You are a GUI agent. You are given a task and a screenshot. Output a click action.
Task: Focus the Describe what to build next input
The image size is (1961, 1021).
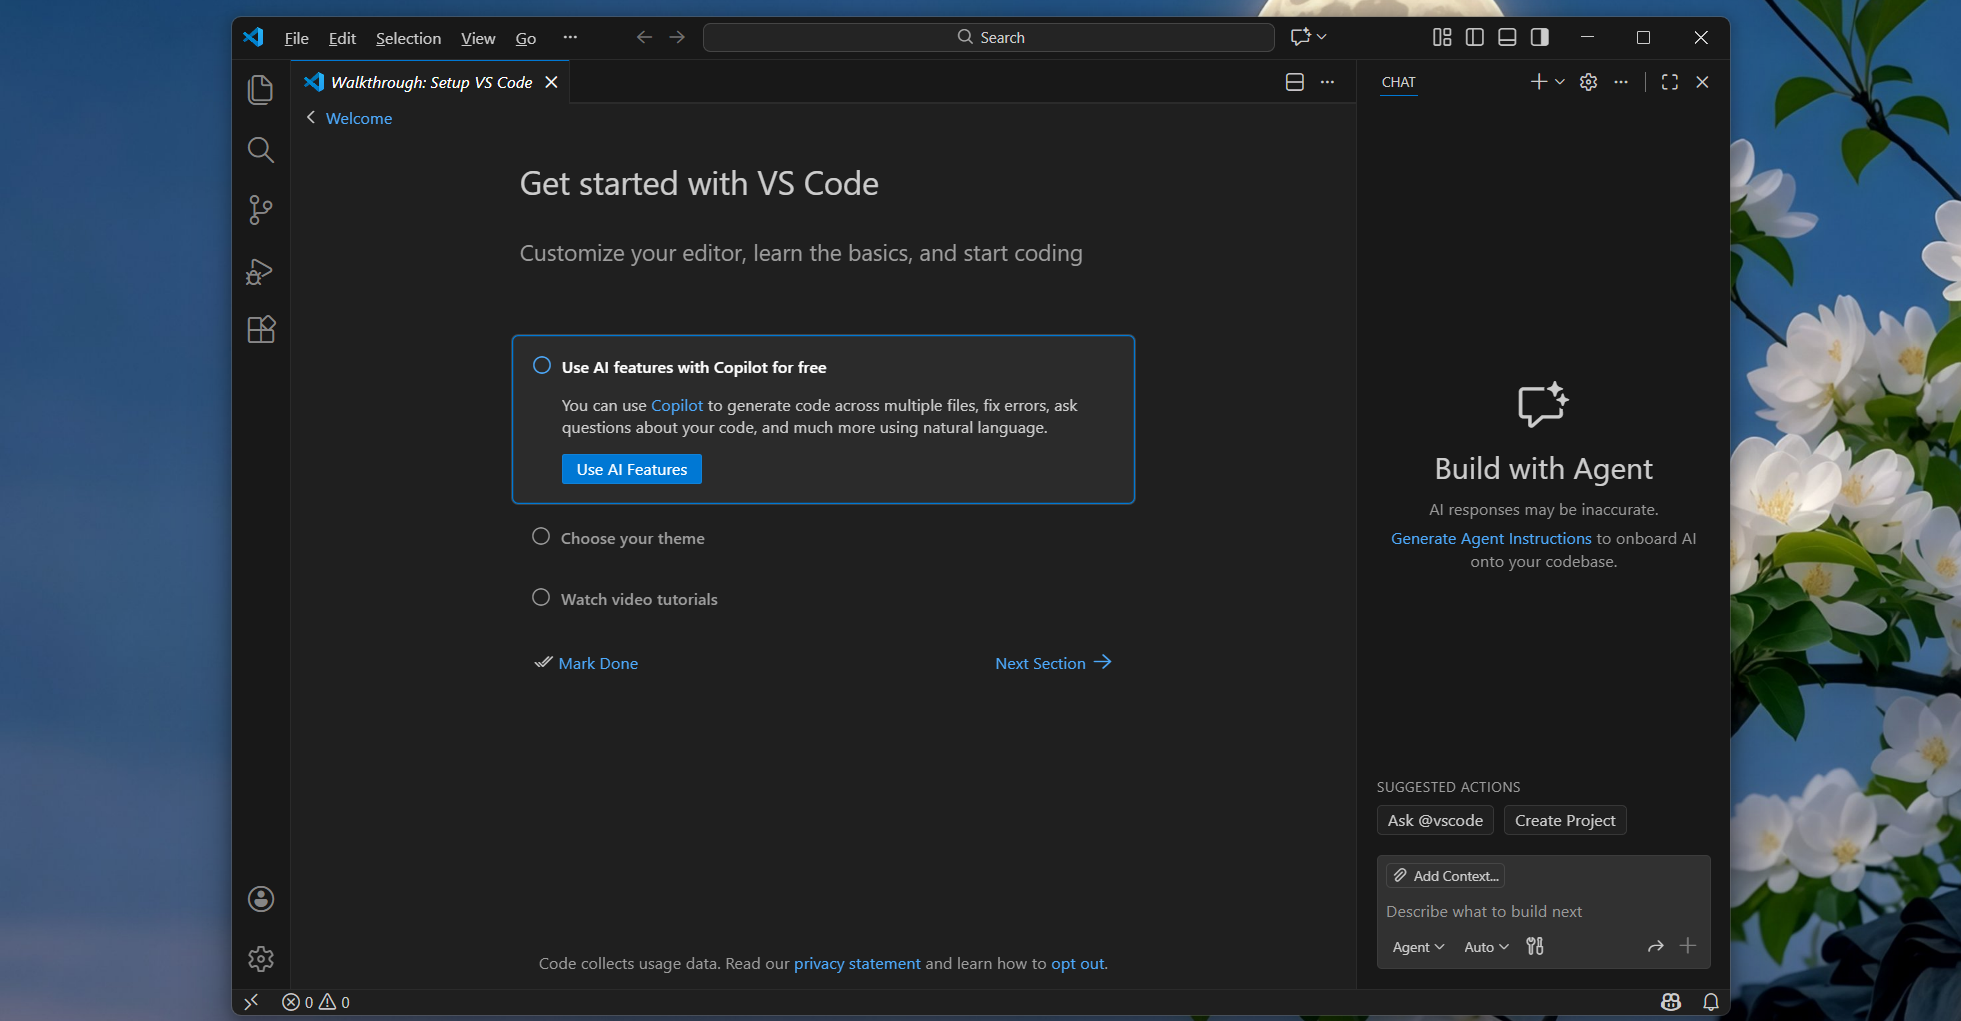pyautogui.click(x=1543, y=911)
